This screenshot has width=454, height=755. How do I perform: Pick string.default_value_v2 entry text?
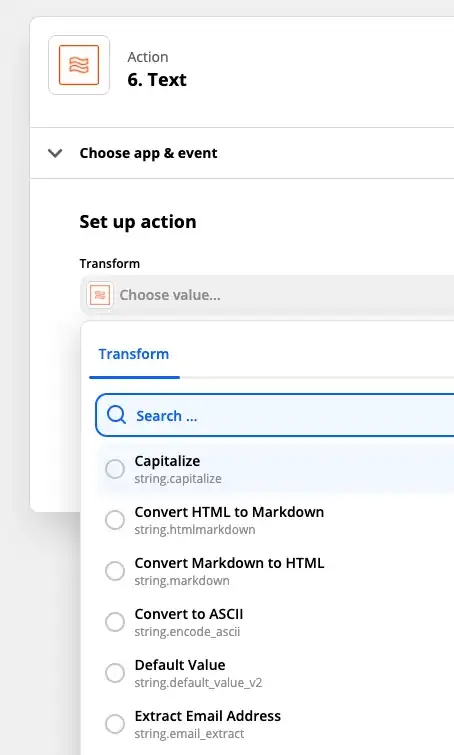pos(198,683)
